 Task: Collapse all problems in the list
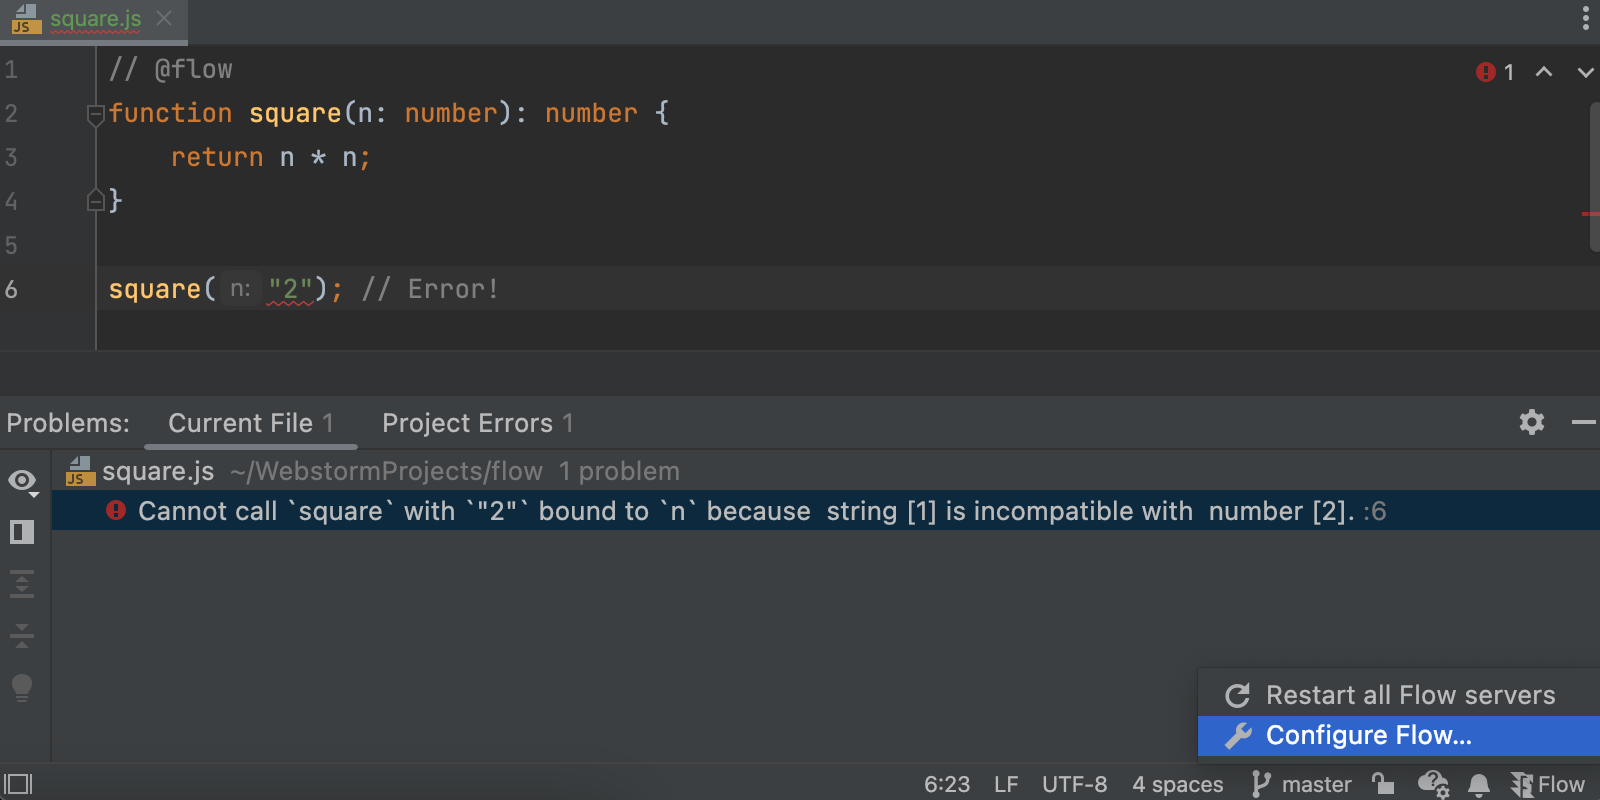point(22,635)
